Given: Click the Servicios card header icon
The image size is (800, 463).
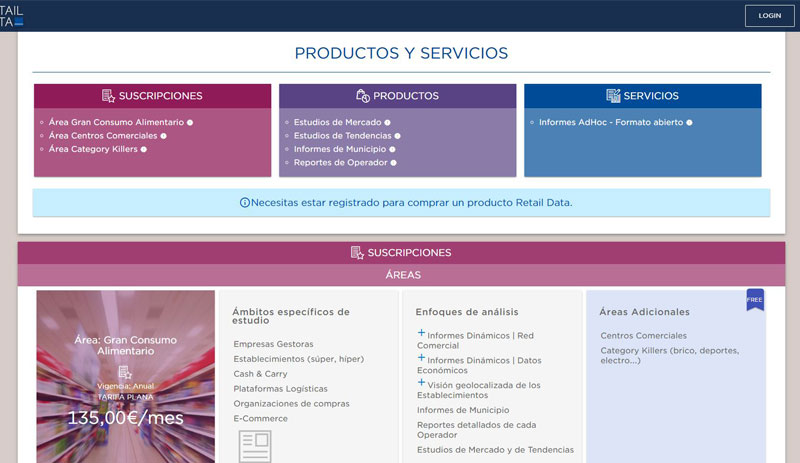Looking at the screenshot, I should [x=613, y=96].
